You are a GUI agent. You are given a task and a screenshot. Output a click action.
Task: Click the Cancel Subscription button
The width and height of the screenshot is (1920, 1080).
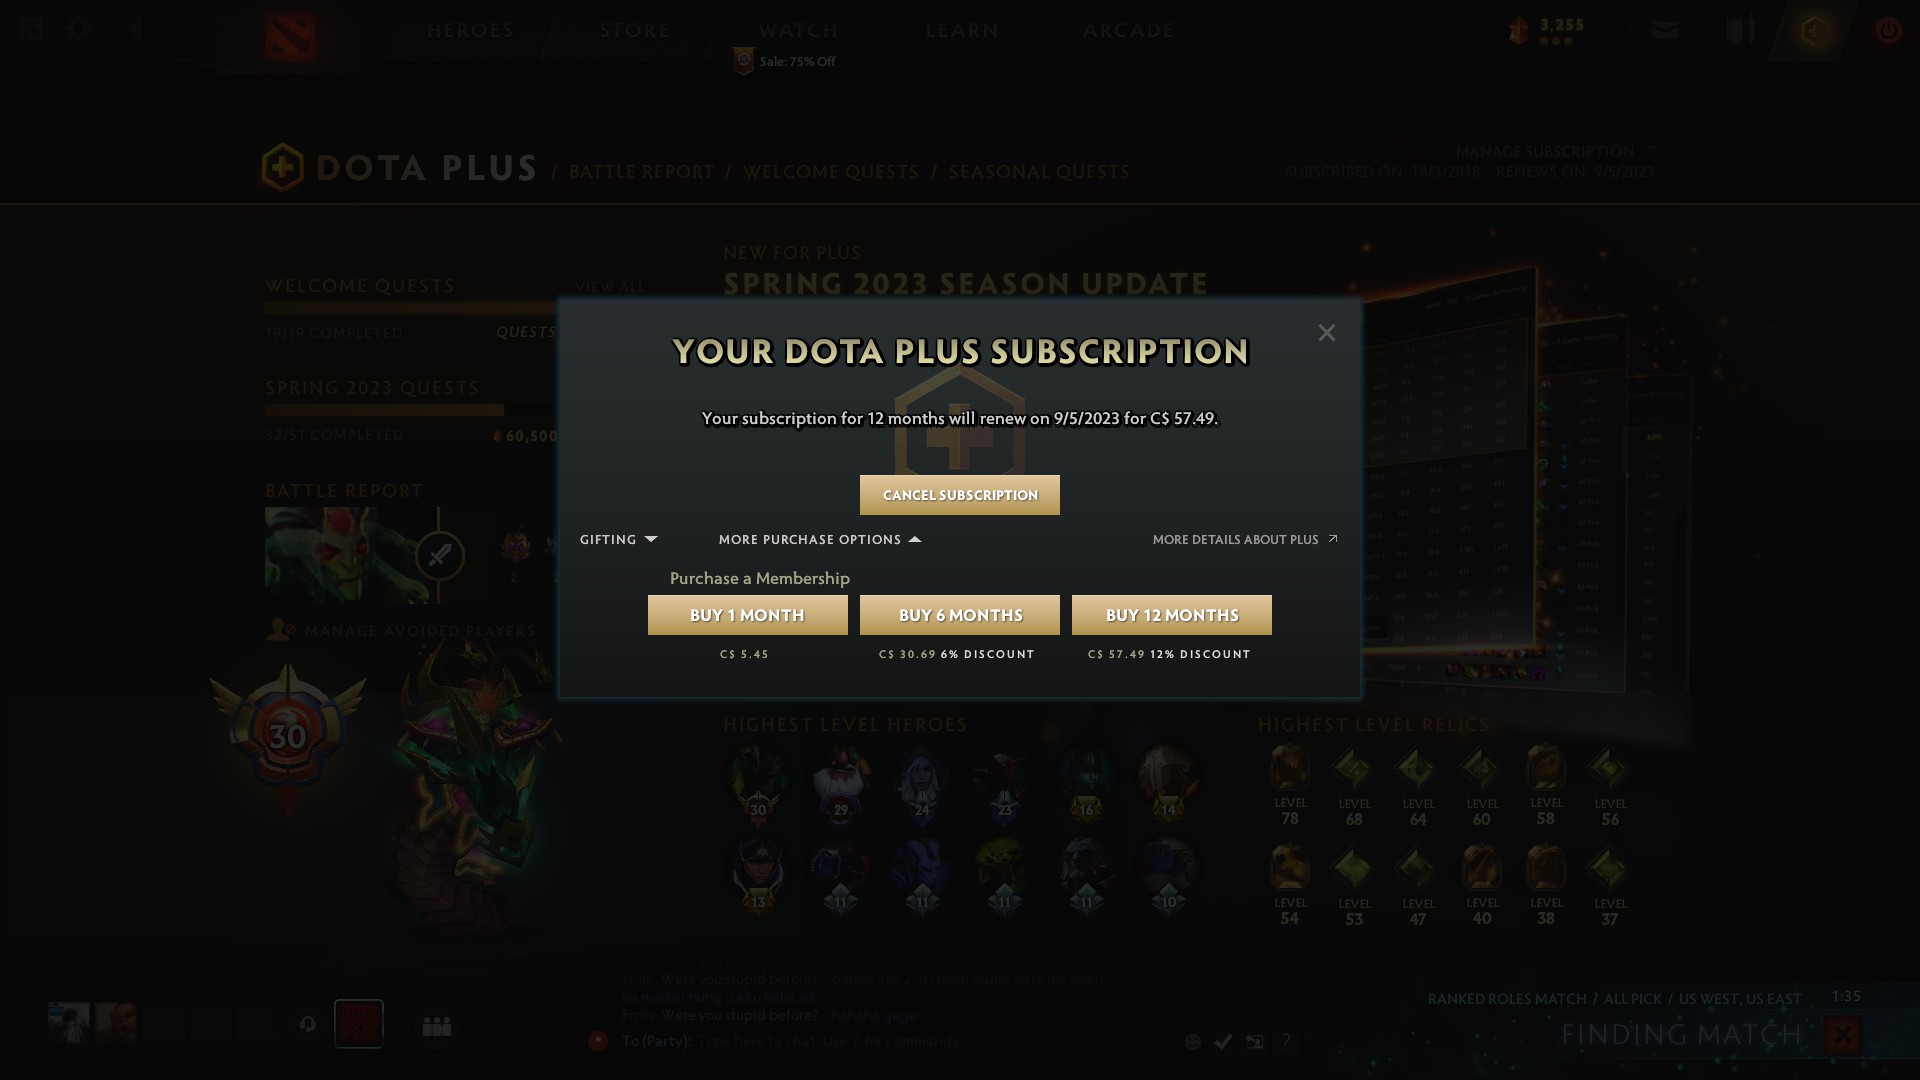click(960, 495)
